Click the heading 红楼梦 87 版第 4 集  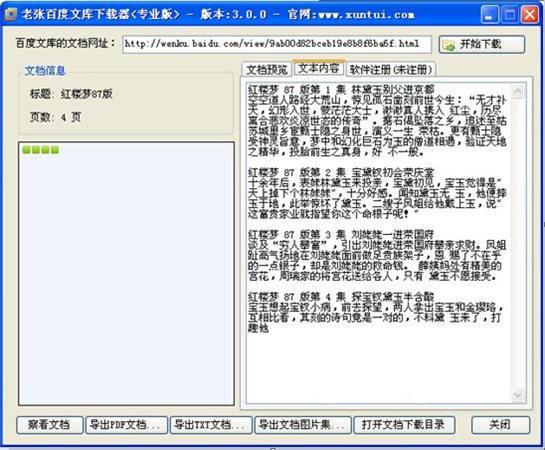pos(341,297)
